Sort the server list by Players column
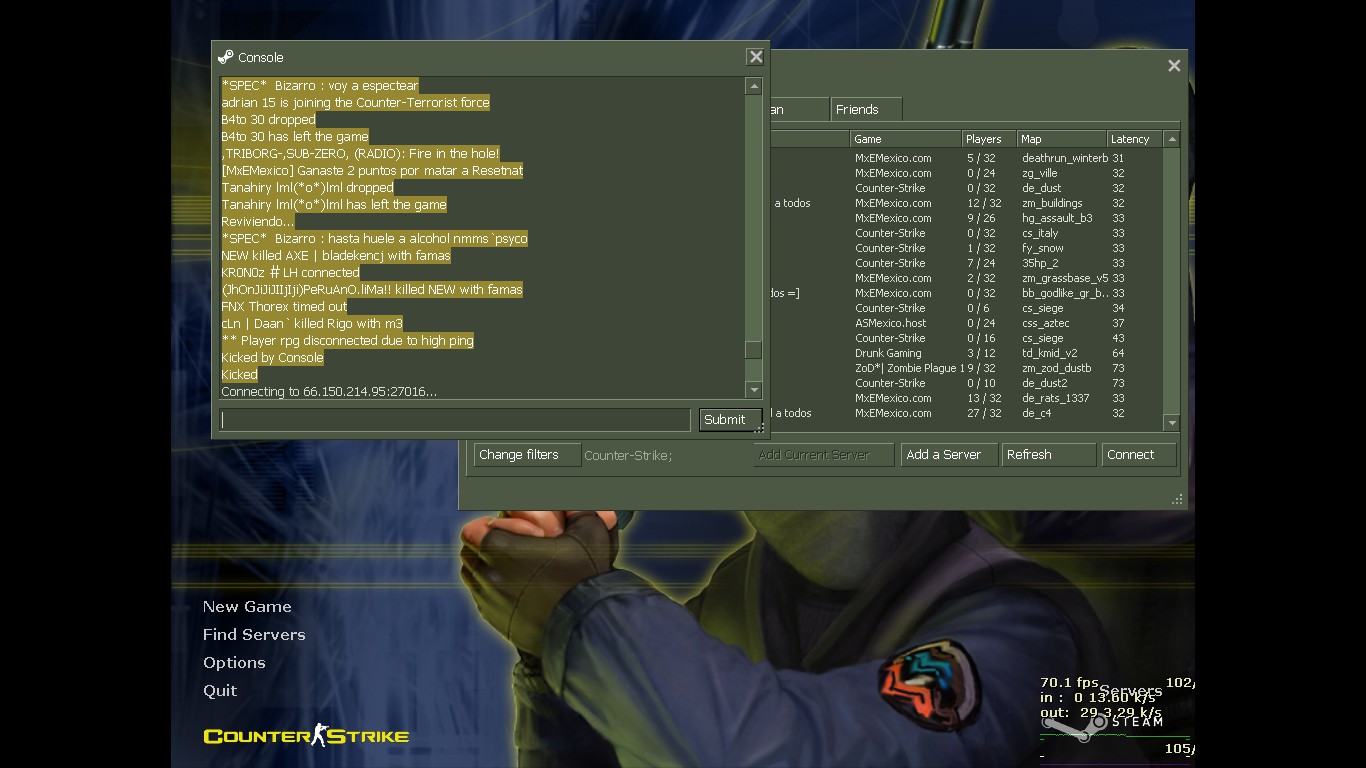Screen dimensions: 1366x768 coord(989,139)
